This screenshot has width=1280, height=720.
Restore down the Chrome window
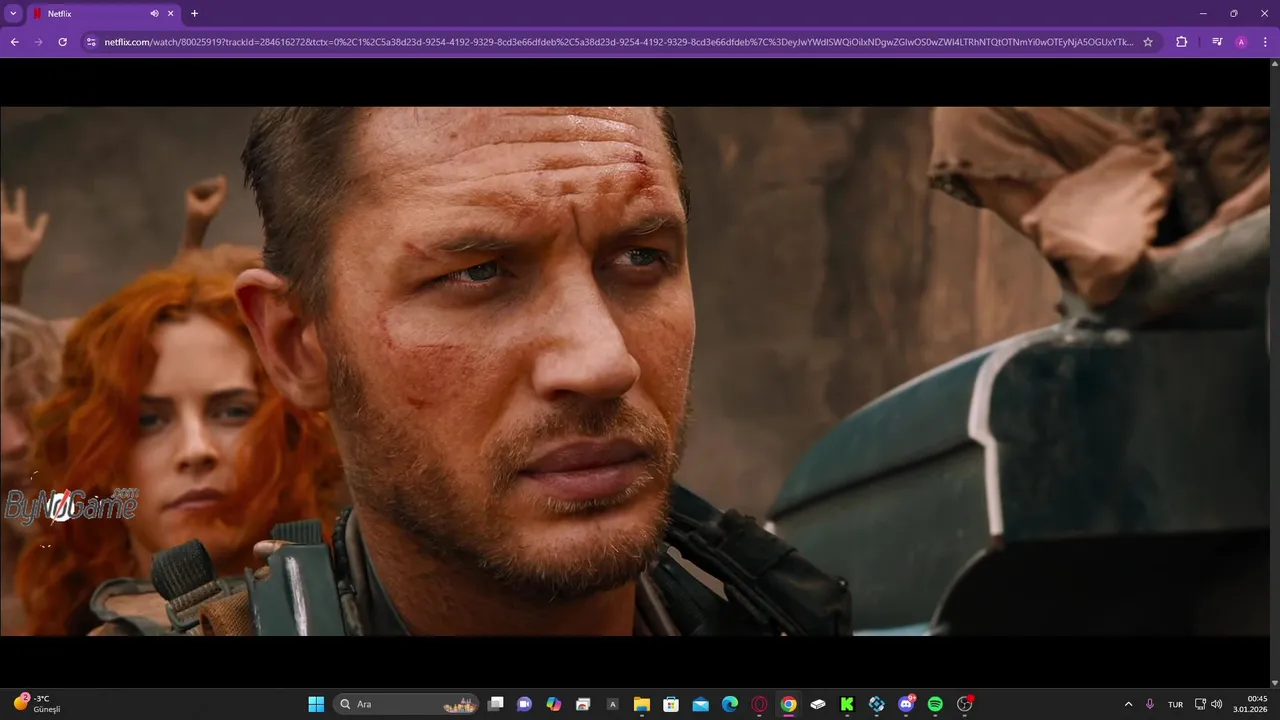click(x=1233, y=14)
